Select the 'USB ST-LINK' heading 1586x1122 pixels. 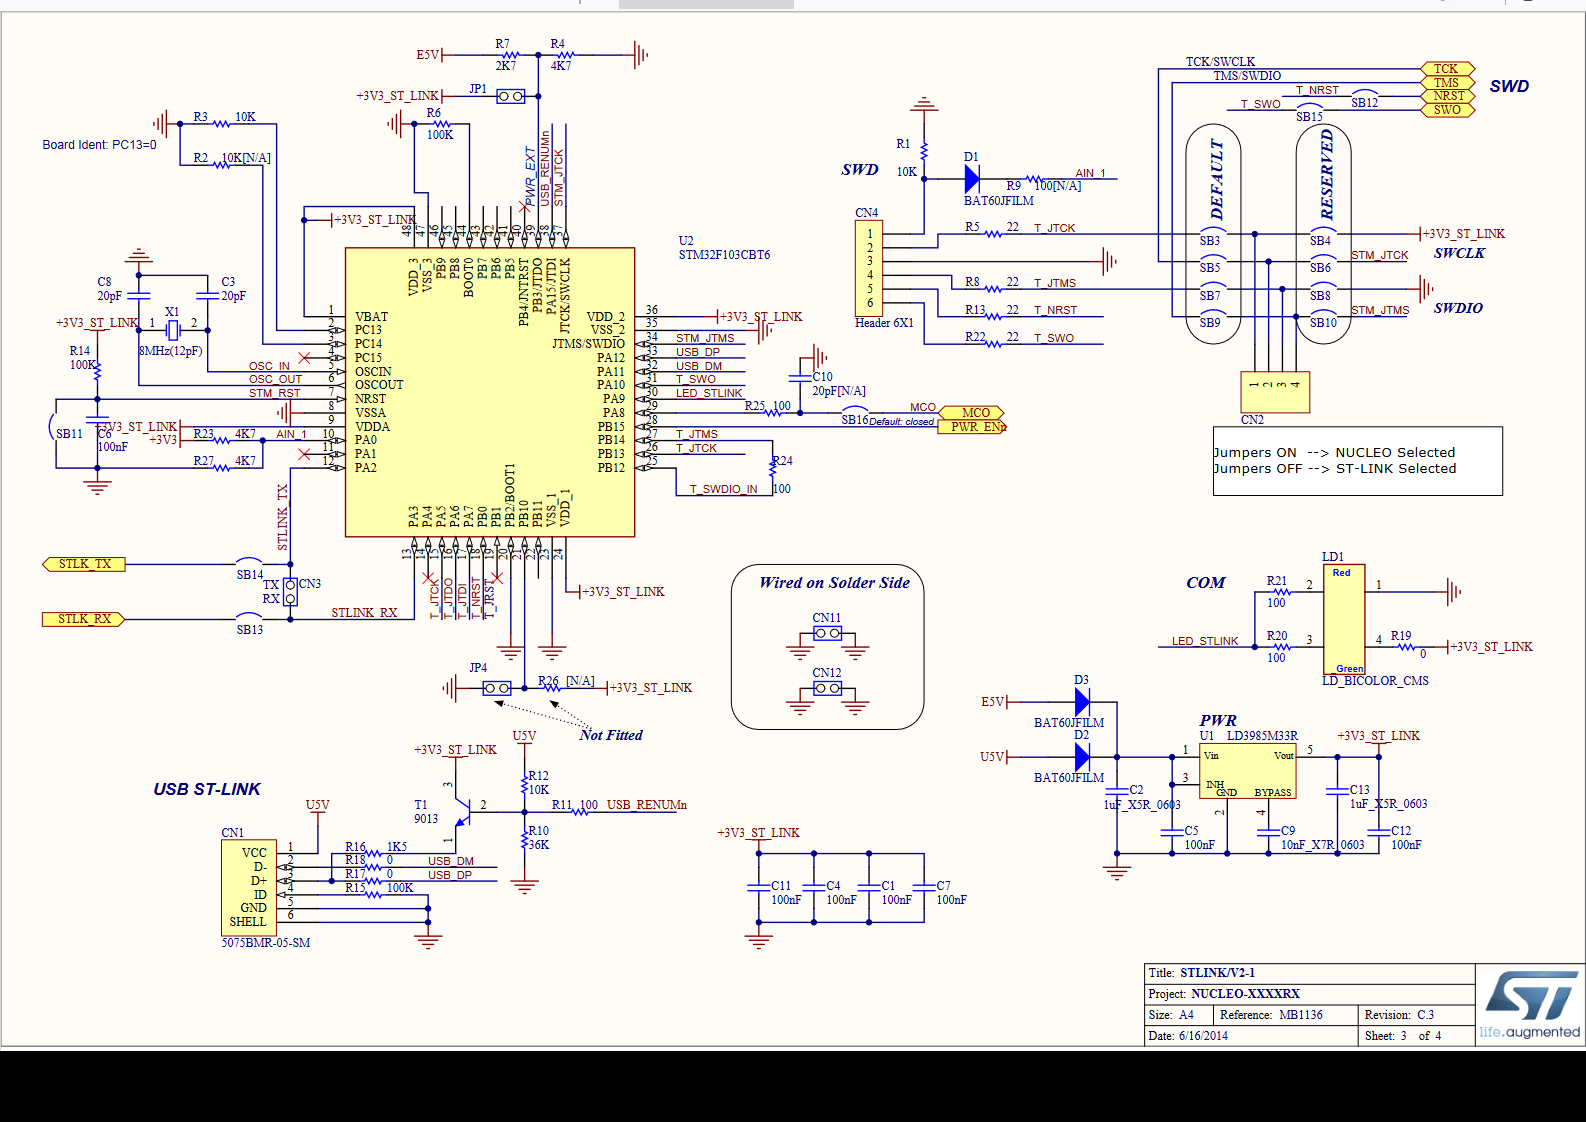(x=207, y=789)
